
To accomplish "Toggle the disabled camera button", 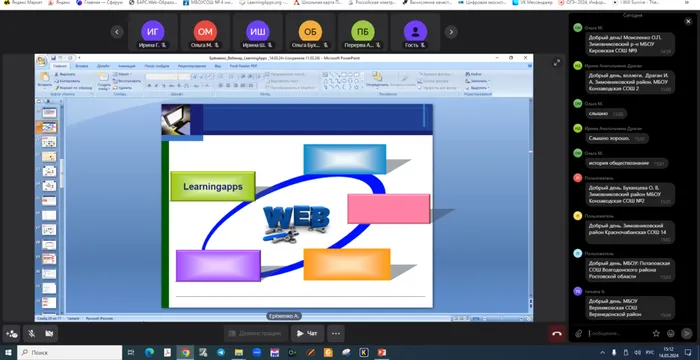I will tap(49, 334).
